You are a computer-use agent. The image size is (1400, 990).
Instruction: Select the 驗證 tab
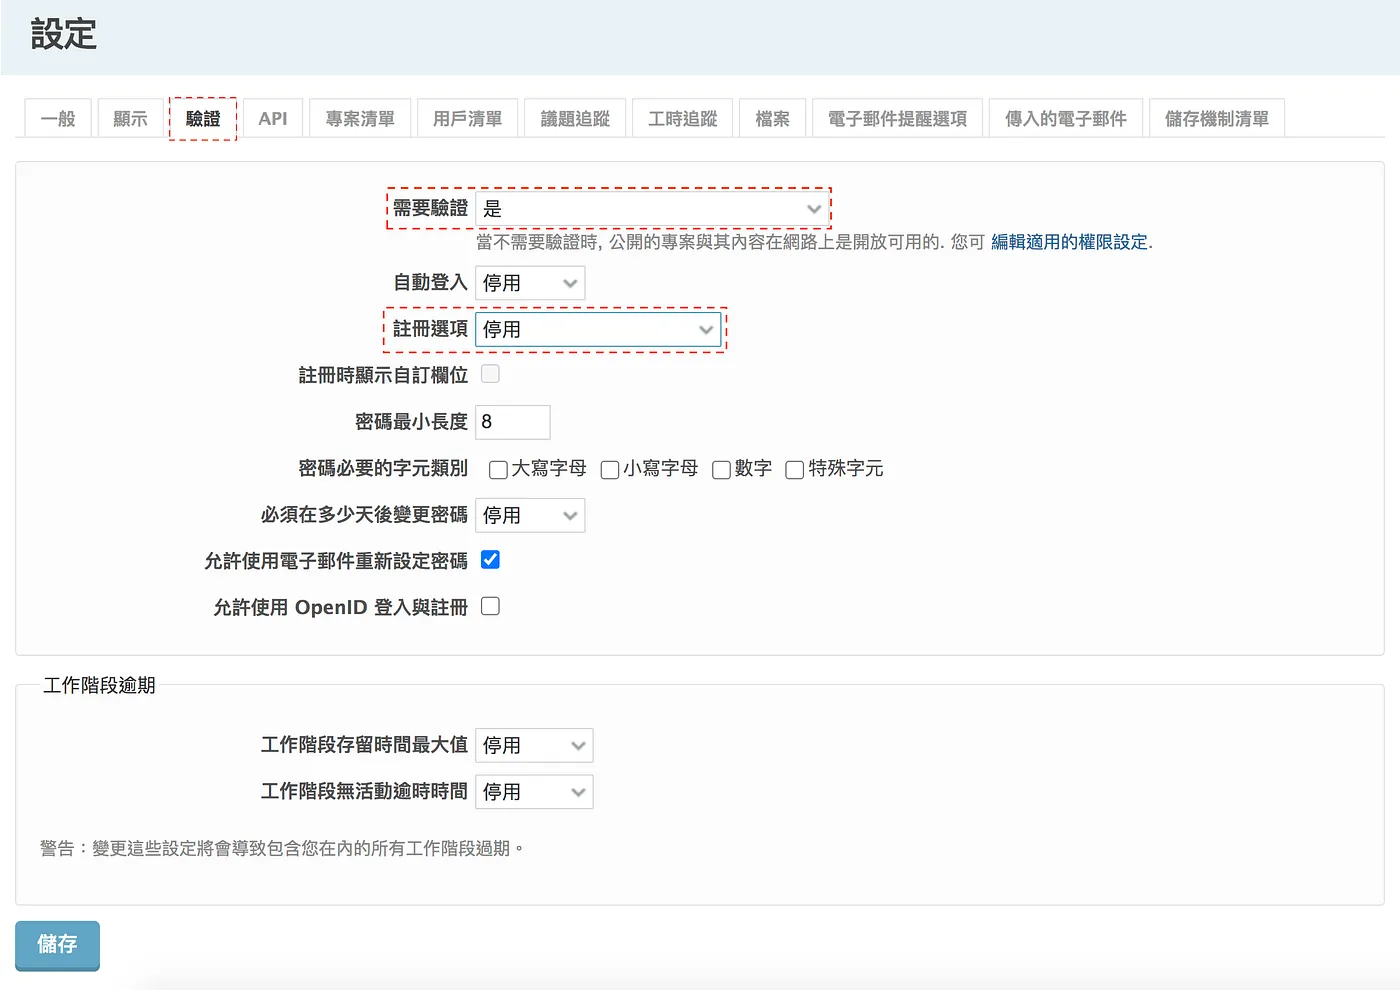pyautogui.click(x=203, y=118)
